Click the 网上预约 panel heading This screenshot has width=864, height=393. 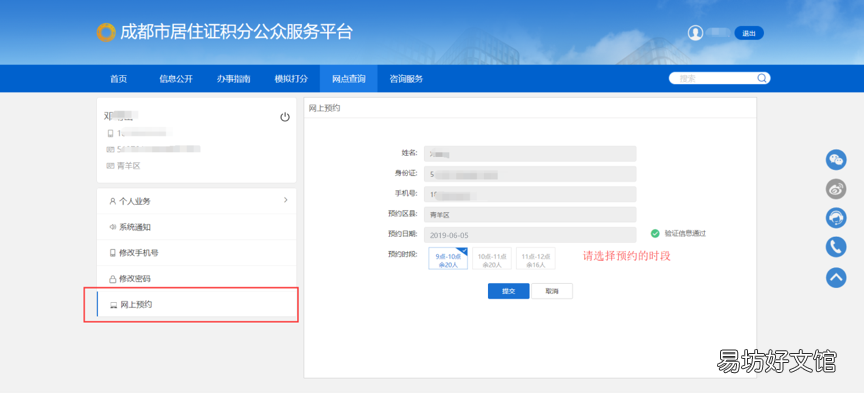(324, 108)
